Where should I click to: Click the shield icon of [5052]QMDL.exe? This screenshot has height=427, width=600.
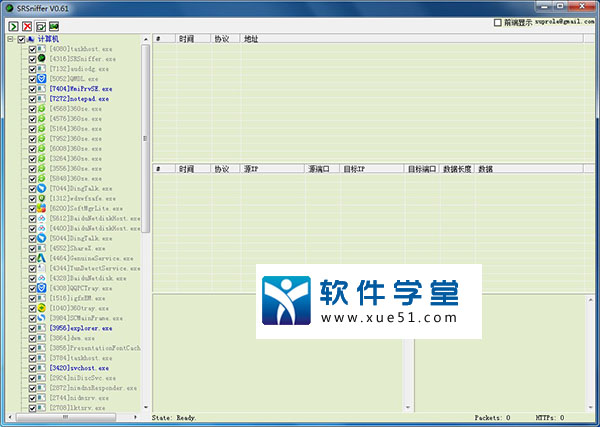pos(42,79)
